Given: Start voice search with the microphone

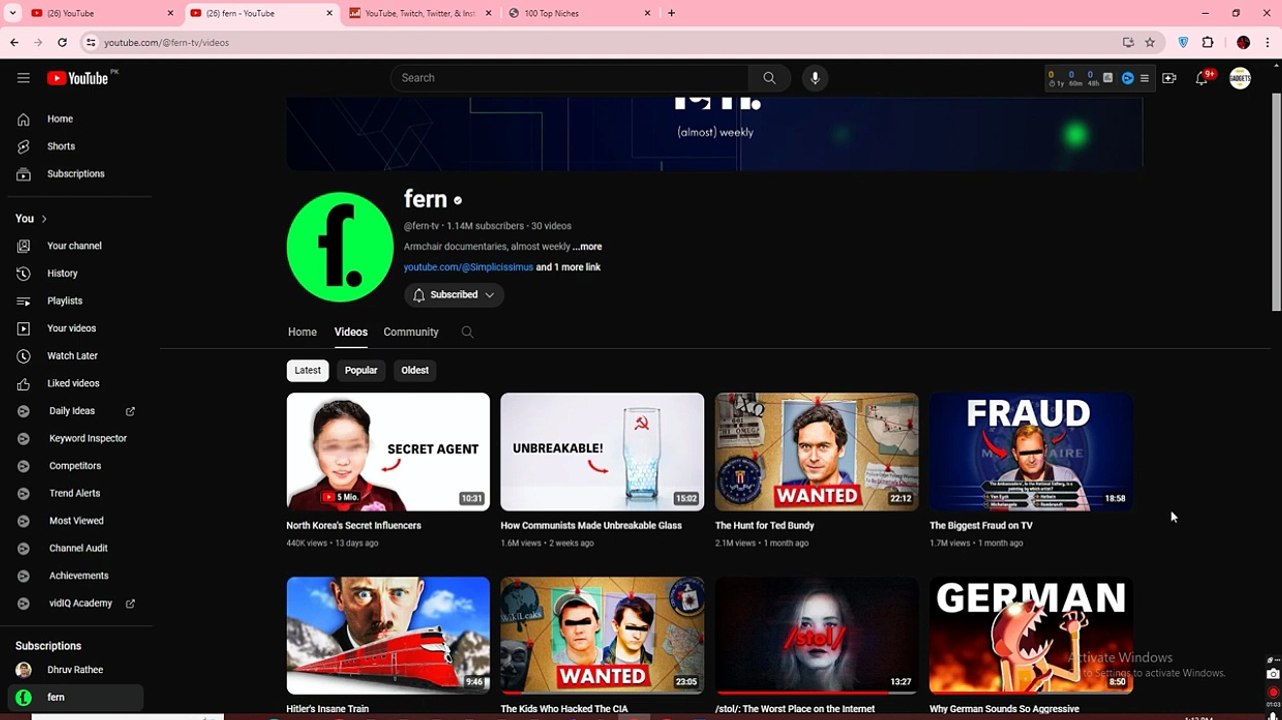Looking at the screenshot, I should coord(815,78).
